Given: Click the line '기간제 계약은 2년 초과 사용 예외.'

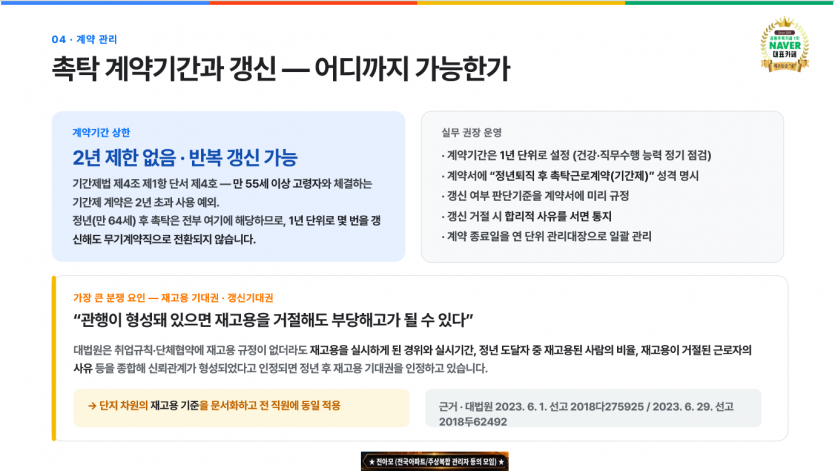Looking at the screenshot, I should [146, 202].
